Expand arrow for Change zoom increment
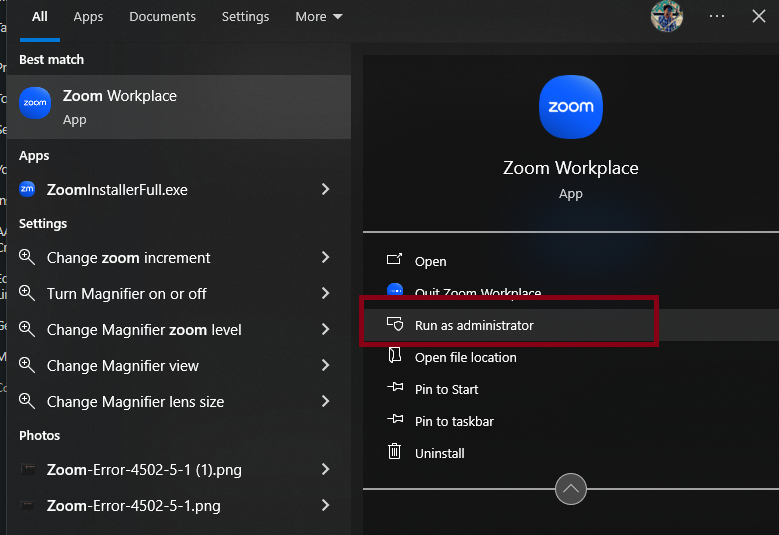 click(325, 257)
